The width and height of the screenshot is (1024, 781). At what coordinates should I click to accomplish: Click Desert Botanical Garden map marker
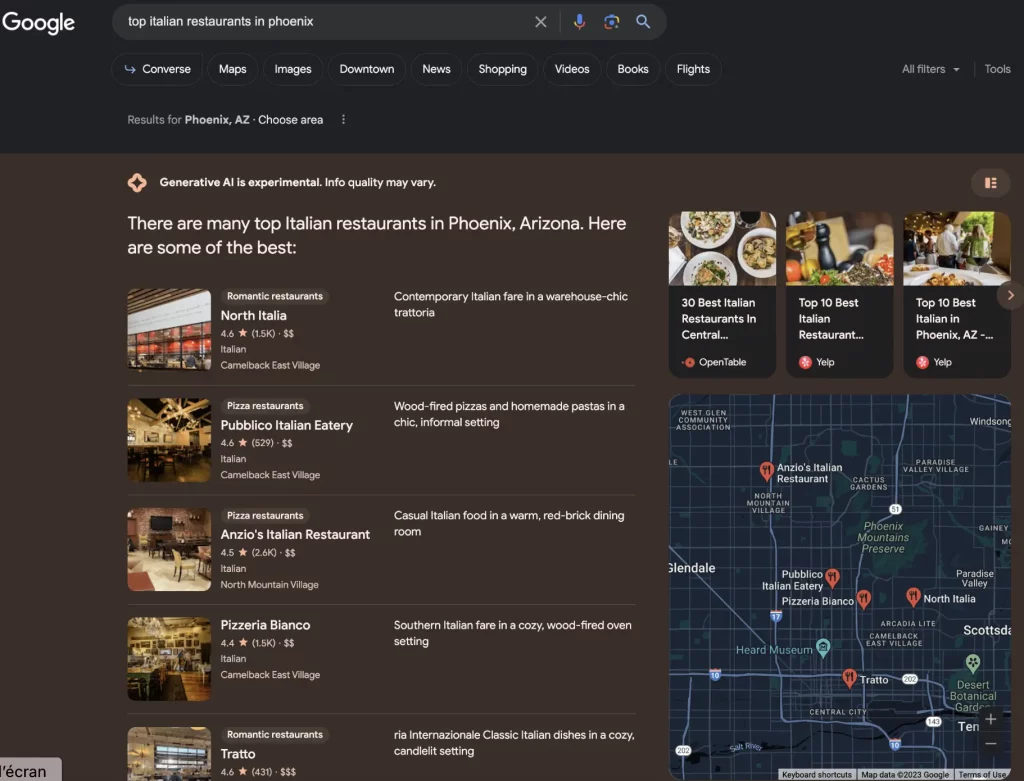tap(972, 663)
